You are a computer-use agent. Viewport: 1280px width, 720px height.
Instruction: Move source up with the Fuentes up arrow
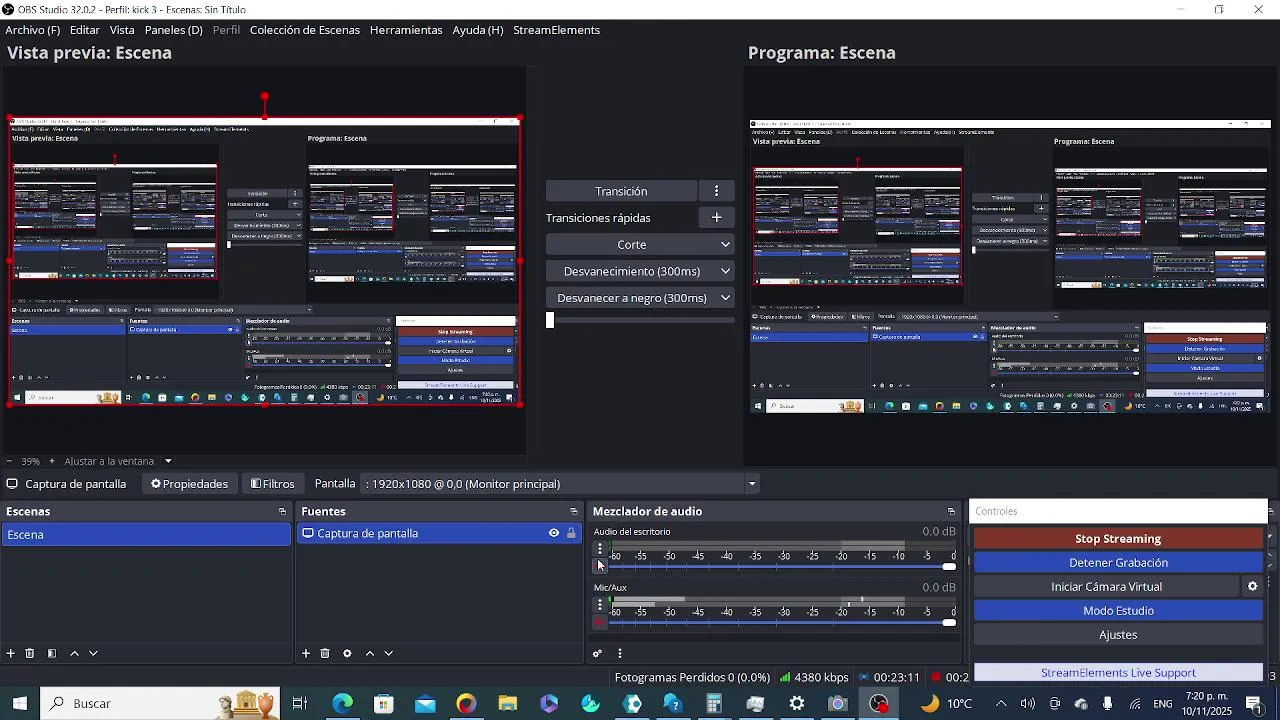pyautogui.click(x=370, y=653)
